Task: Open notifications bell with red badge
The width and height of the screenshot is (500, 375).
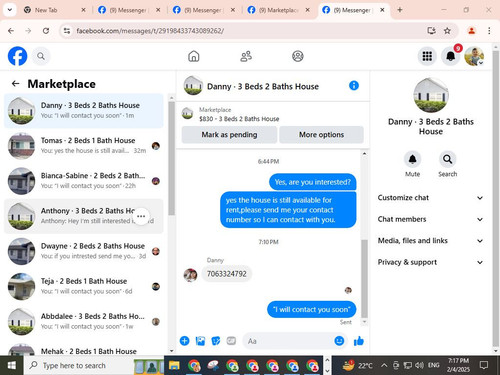Action: point(451,56)
